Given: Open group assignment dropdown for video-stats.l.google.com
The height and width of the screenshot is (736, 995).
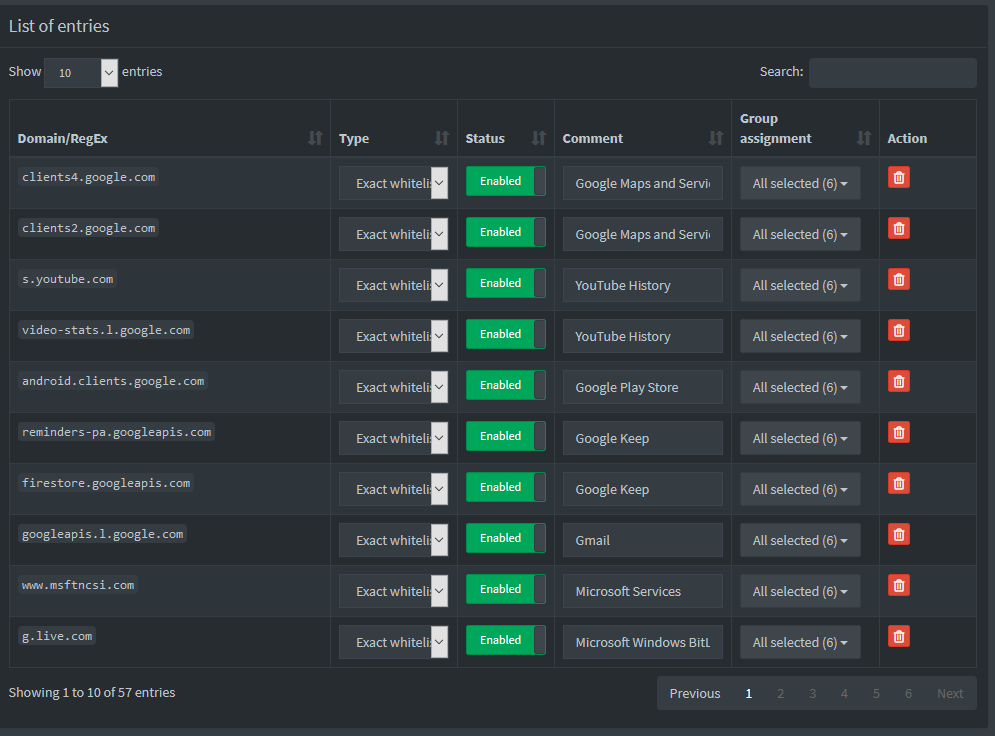Looking at the screenshot, I should [800, 336].
